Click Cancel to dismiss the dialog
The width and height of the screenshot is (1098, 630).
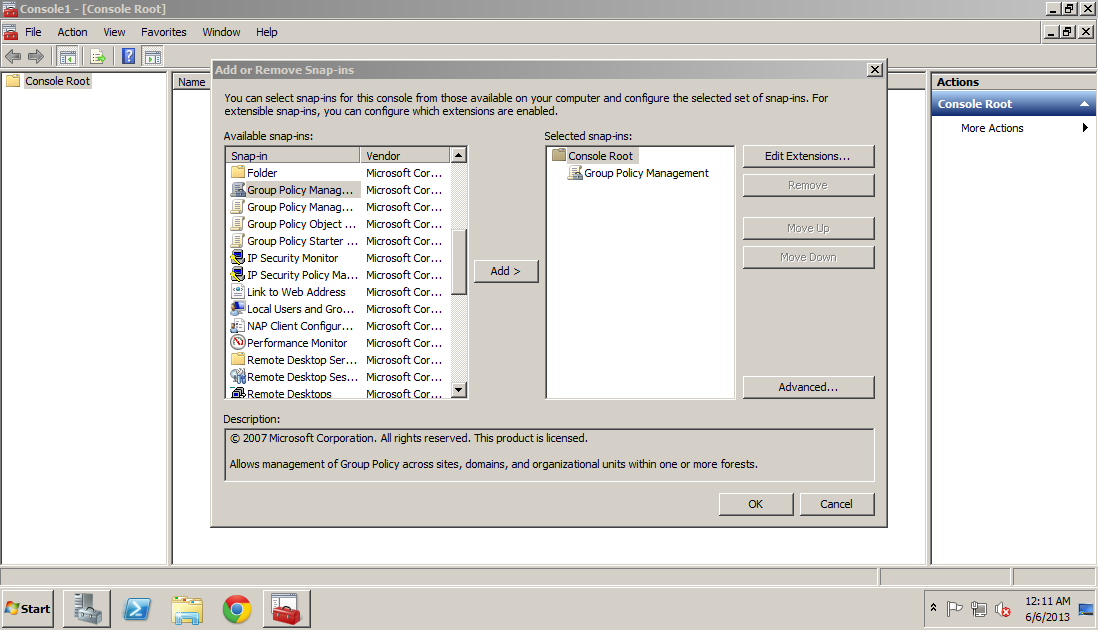click(836, 504)
